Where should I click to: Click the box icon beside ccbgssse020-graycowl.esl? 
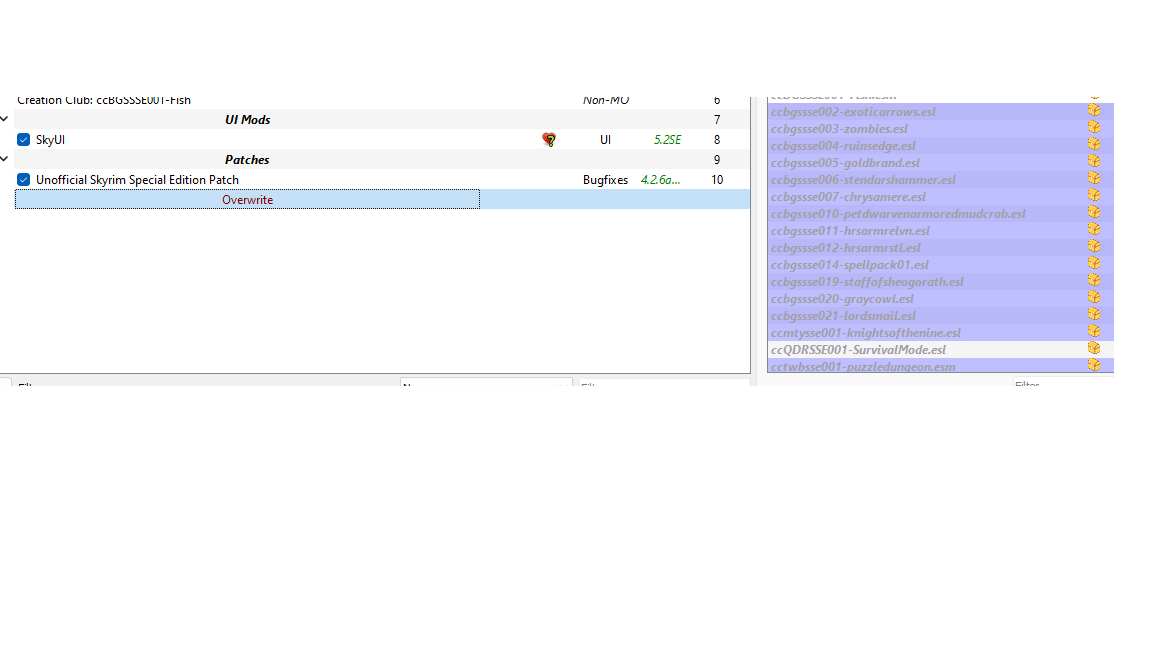(x=1094, y=297)
